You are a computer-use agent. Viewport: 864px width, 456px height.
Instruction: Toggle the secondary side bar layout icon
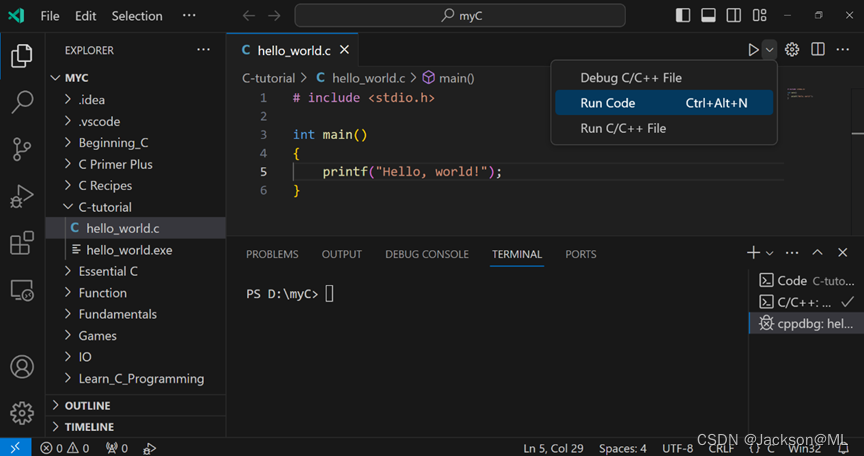coord(733,15)
